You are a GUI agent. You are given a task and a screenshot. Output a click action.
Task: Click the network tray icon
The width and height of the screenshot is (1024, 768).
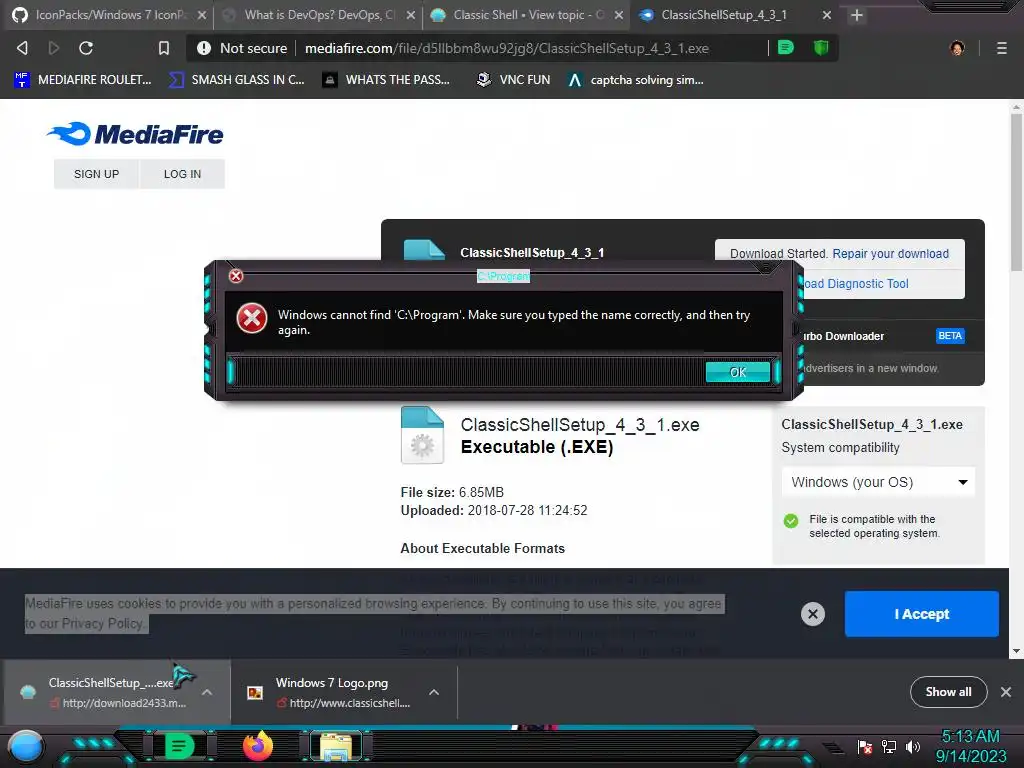pos(889,746)
